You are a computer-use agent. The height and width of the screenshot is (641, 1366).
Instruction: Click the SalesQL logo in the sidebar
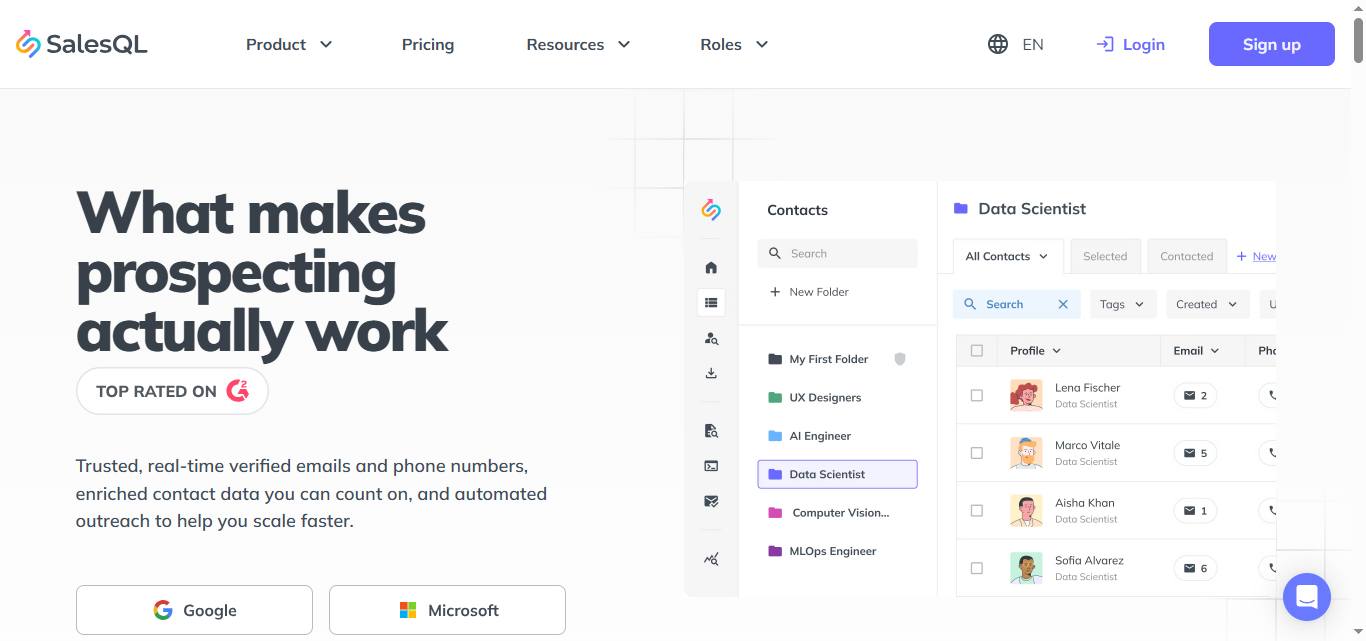tap(711, 210)
